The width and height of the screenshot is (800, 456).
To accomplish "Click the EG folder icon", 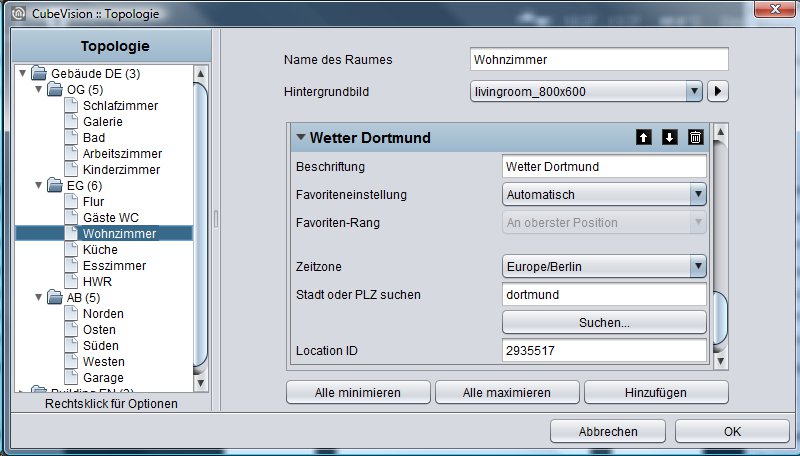I will point(55,185).
